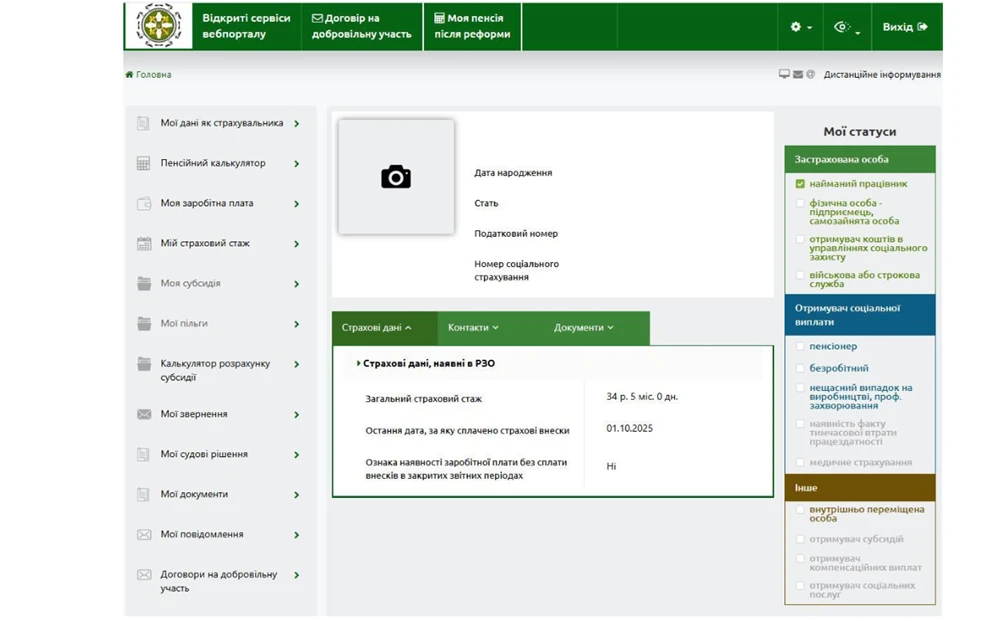
Task: Expand the Документи dropdown tab
Action: pos(583,328)
